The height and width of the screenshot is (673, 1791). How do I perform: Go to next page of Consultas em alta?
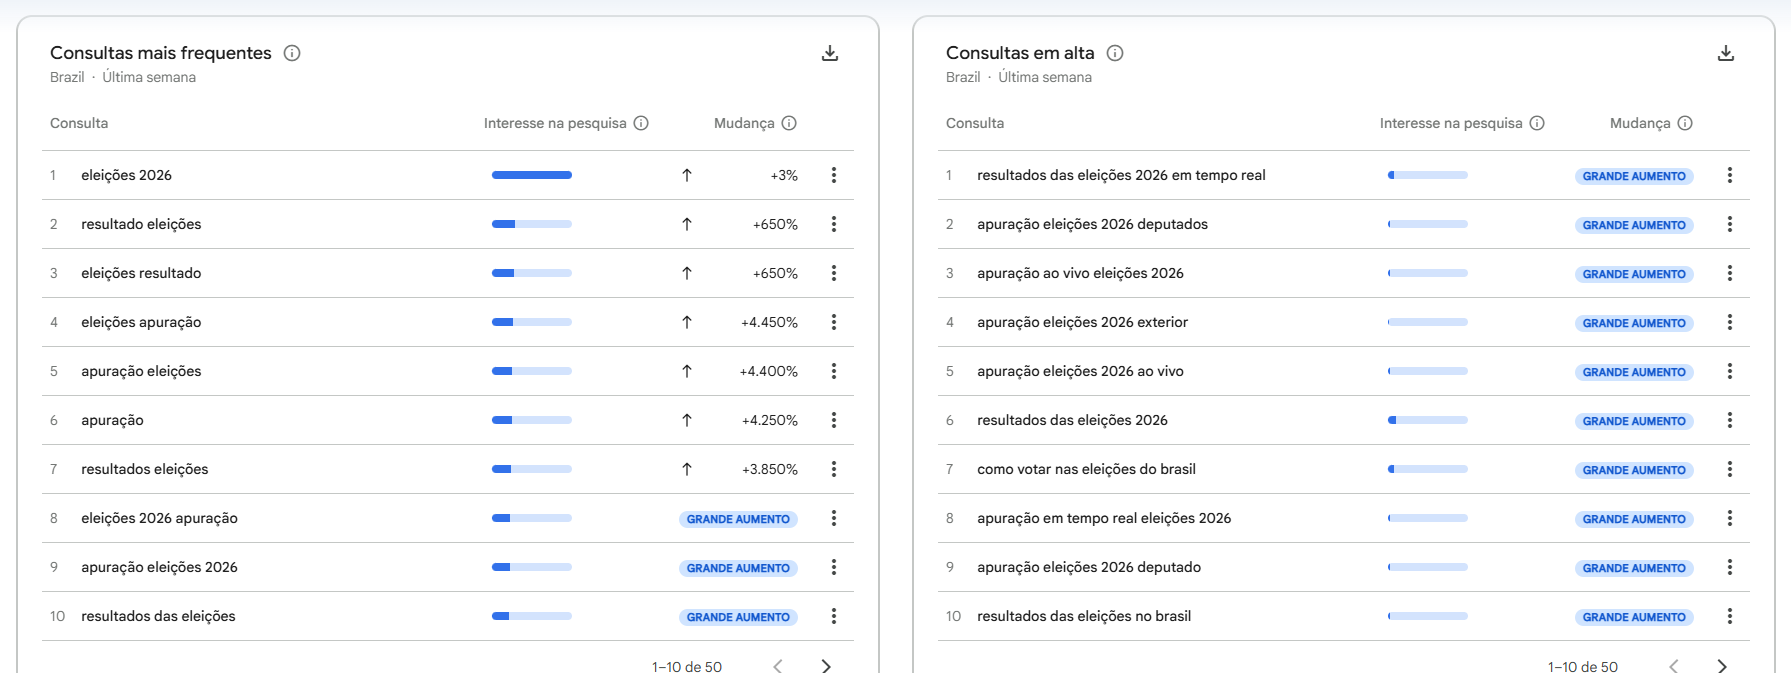1722,666
